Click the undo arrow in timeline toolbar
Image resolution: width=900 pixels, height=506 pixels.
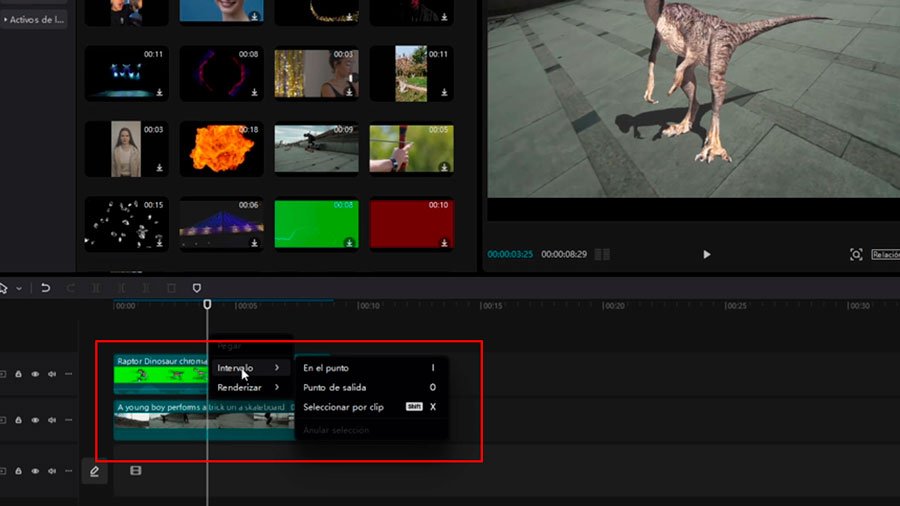click(x=45, y=288)
